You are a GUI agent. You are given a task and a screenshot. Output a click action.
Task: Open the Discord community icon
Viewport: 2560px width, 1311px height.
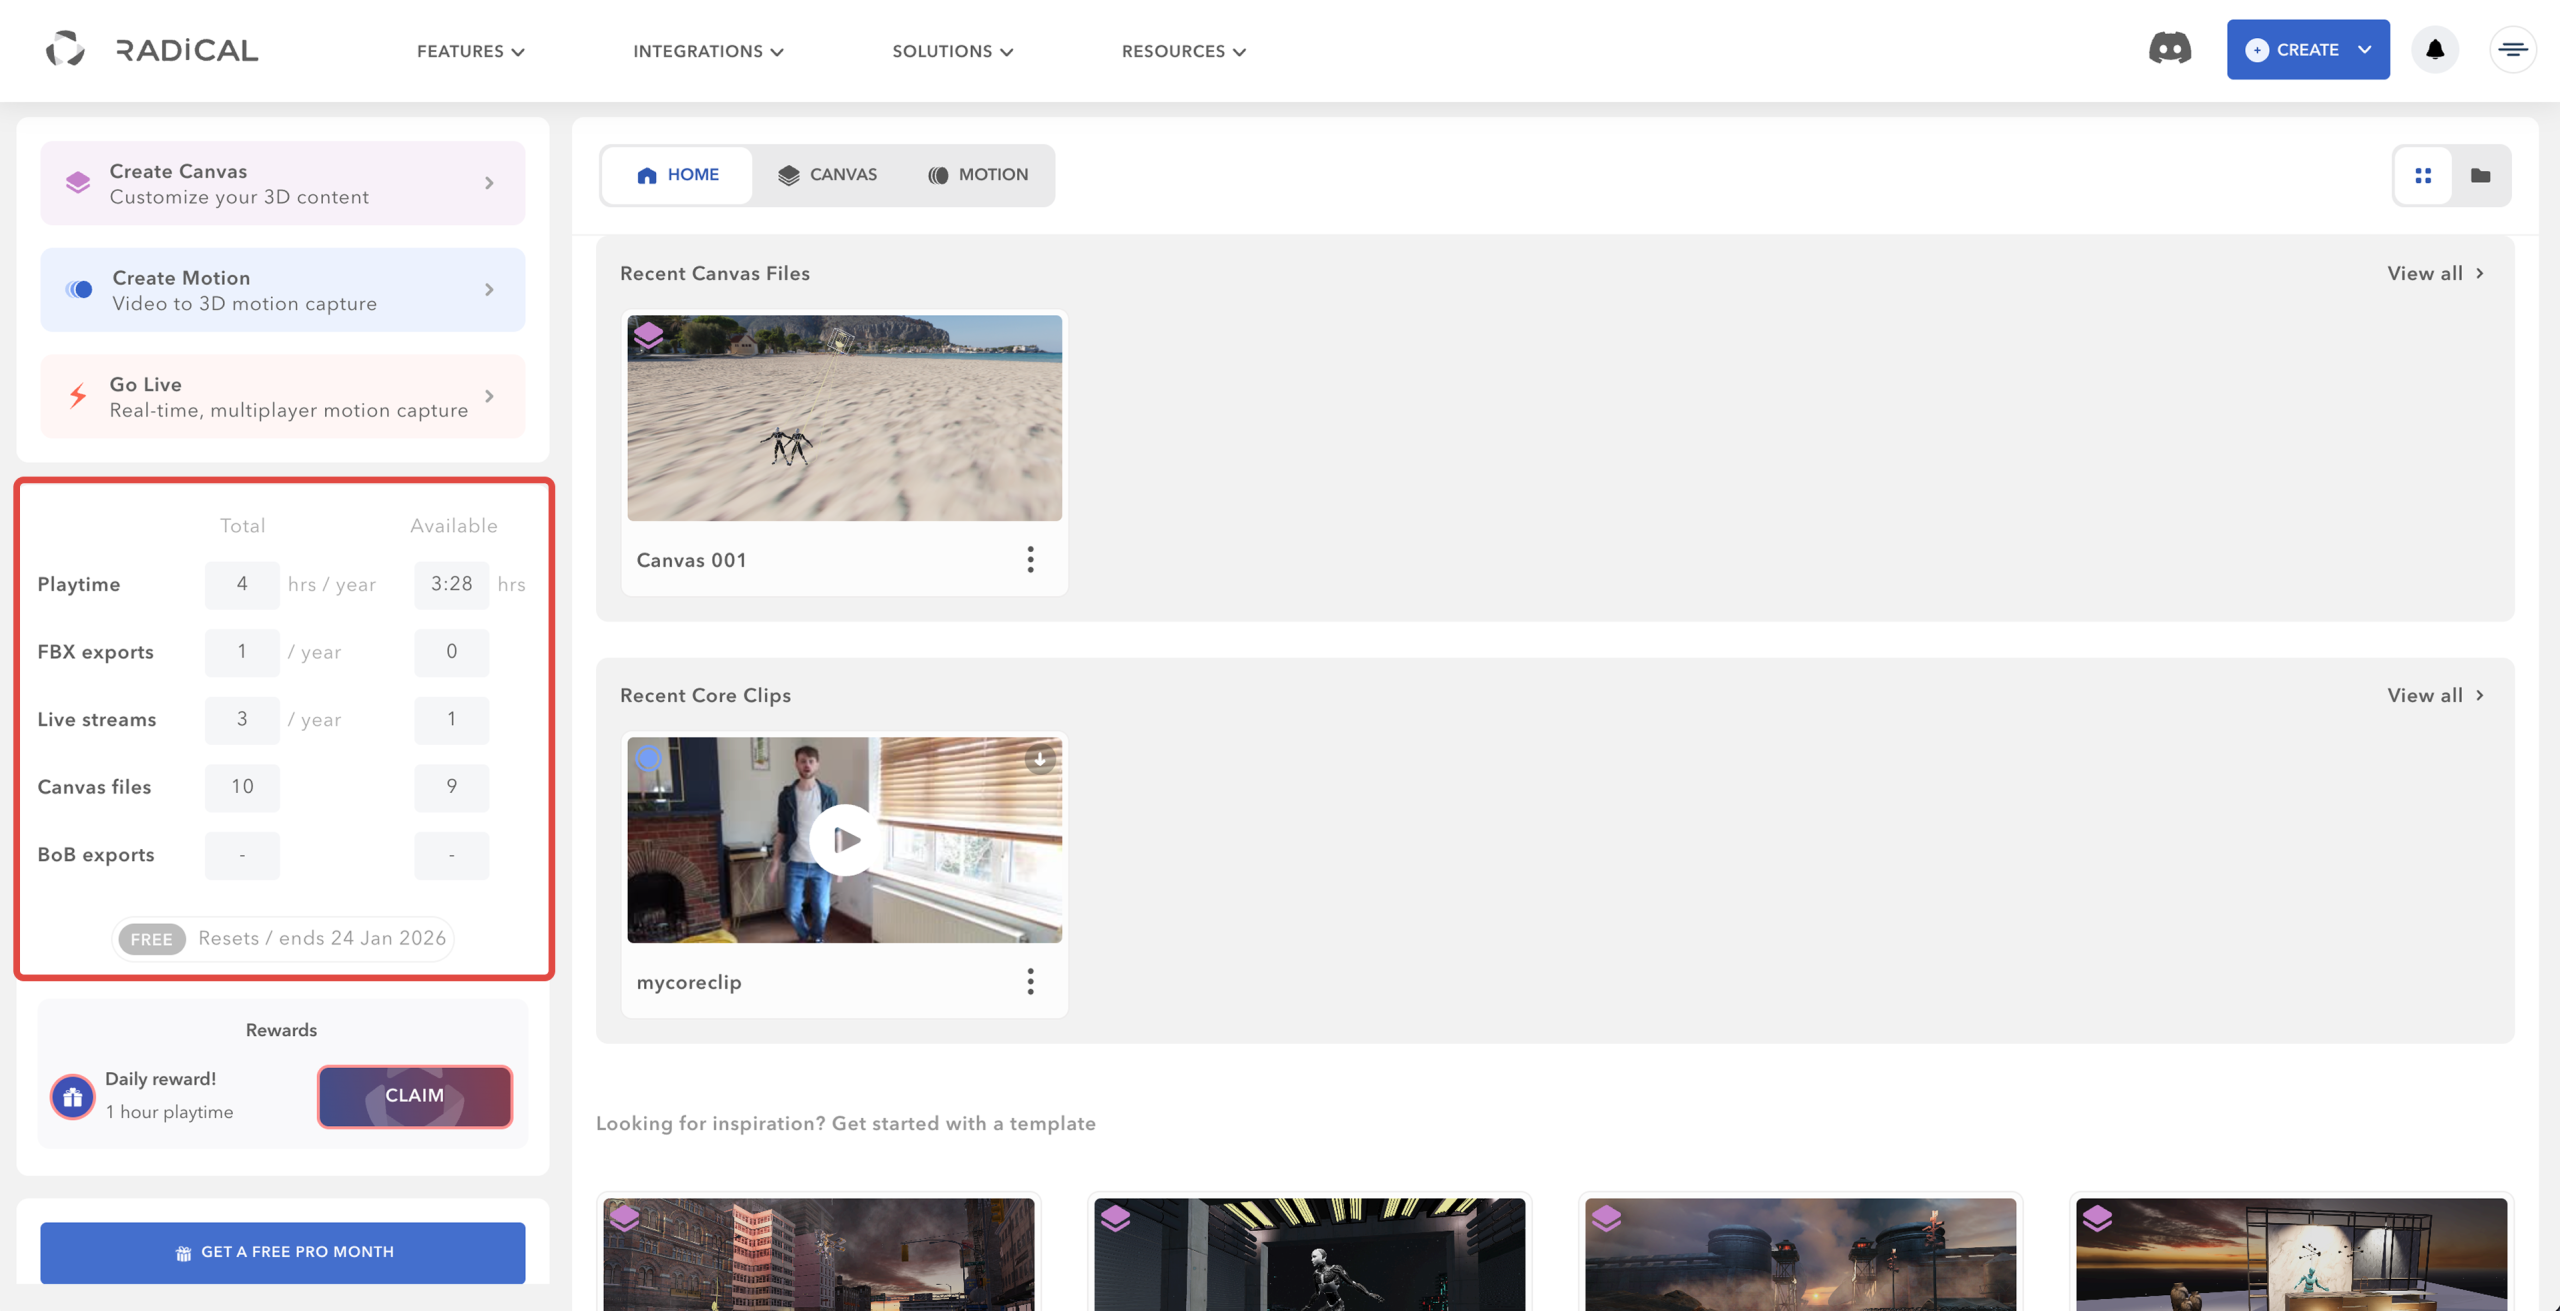point(2169,48)
